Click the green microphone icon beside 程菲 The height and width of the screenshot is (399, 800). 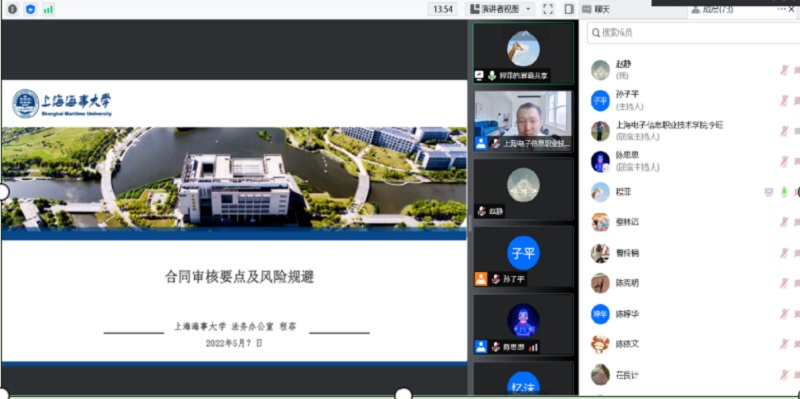(784, 192)
